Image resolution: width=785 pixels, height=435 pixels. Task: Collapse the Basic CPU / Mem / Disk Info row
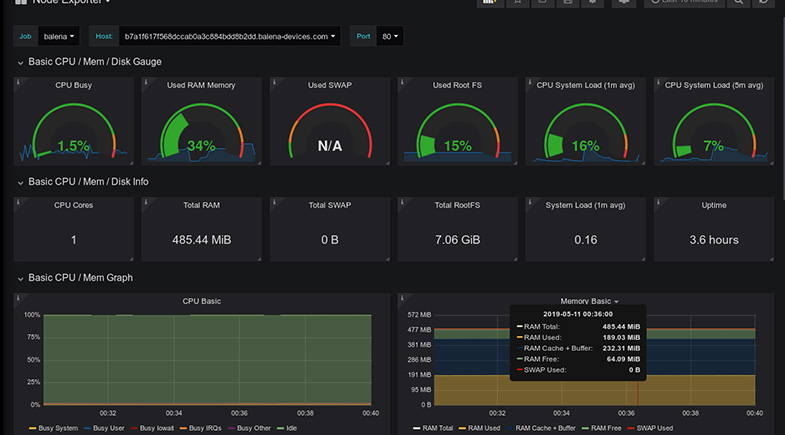coord(88,182)
